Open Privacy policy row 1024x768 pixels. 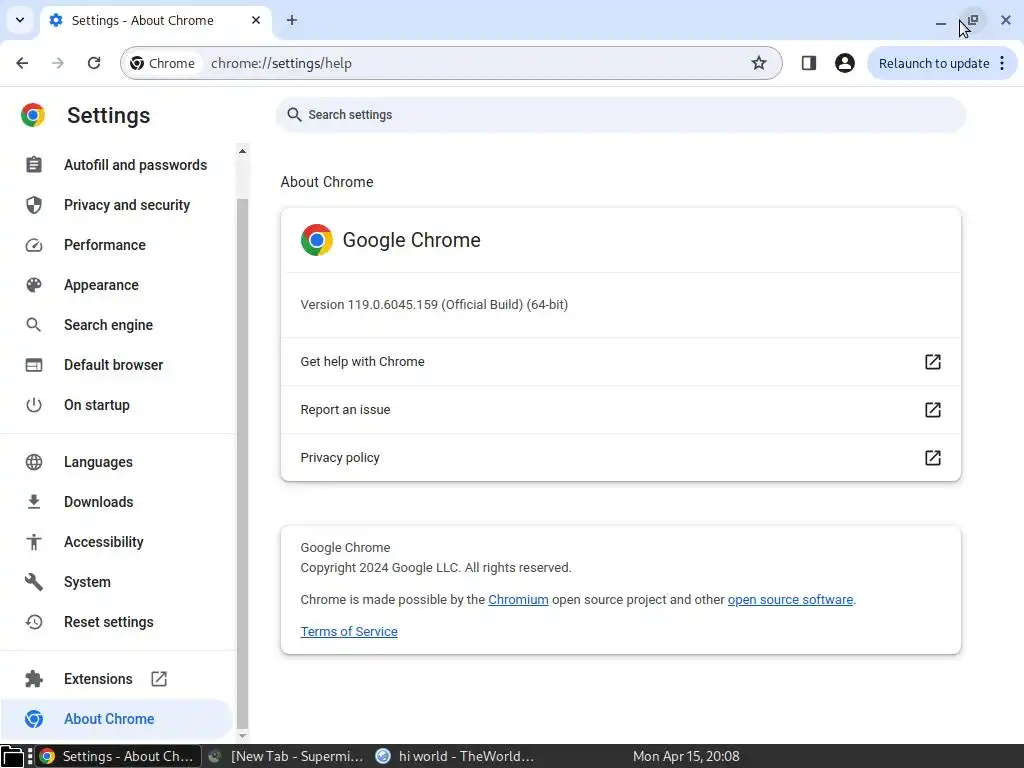[x=620, y=458]
